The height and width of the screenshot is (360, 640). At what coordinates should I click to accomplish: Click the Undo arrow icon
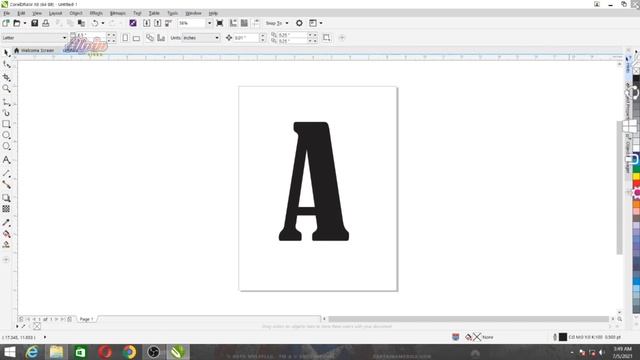tap(95, 23)
